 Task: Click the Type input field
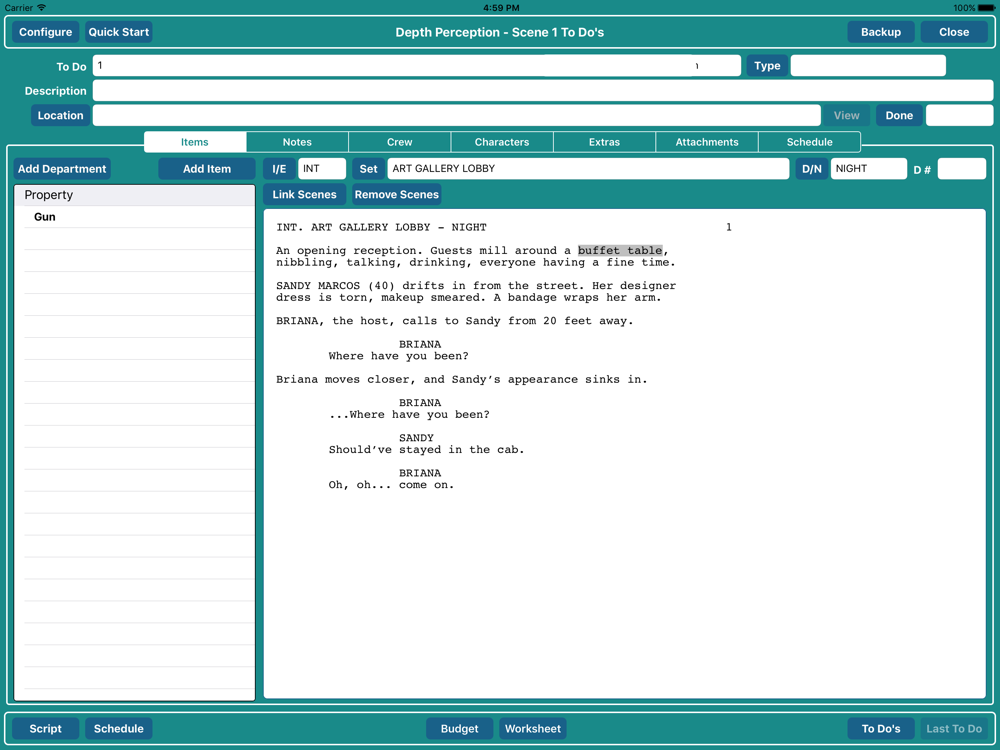[x=868, y=66]
